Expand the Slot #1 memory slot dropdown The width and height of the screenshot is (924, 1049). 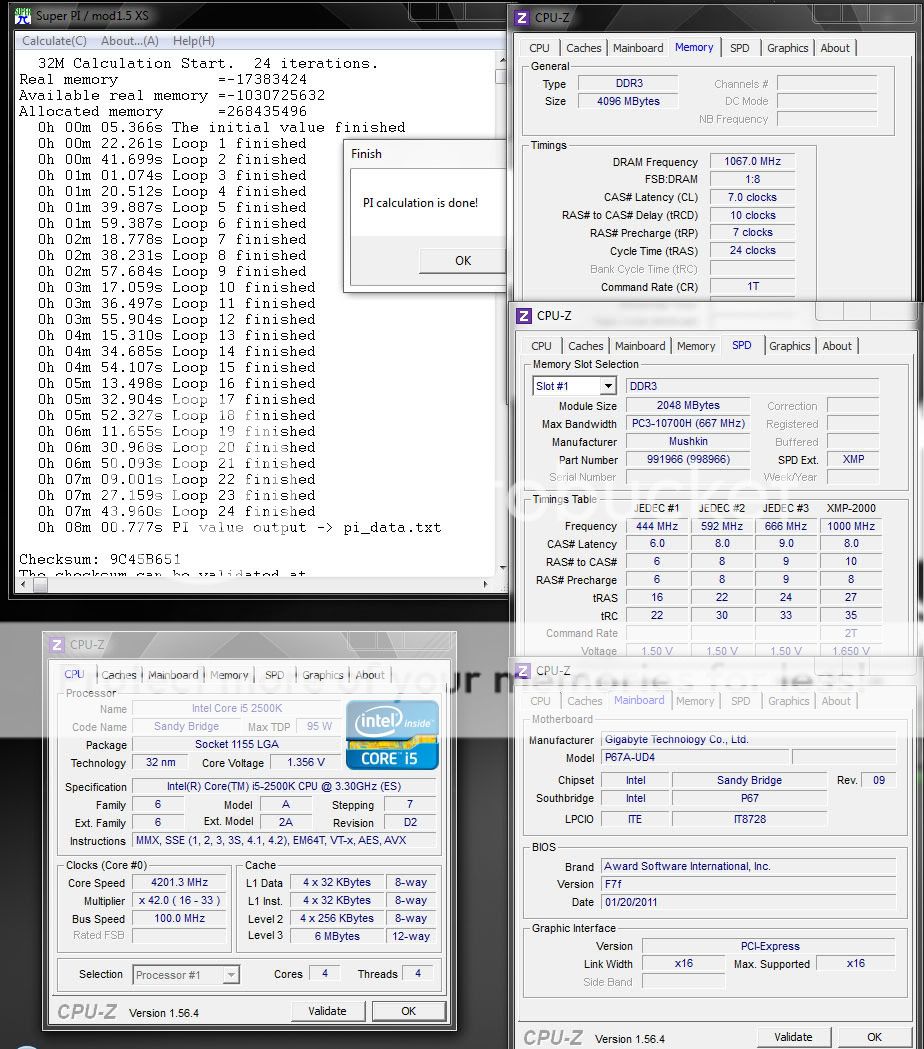pos(608,386)
